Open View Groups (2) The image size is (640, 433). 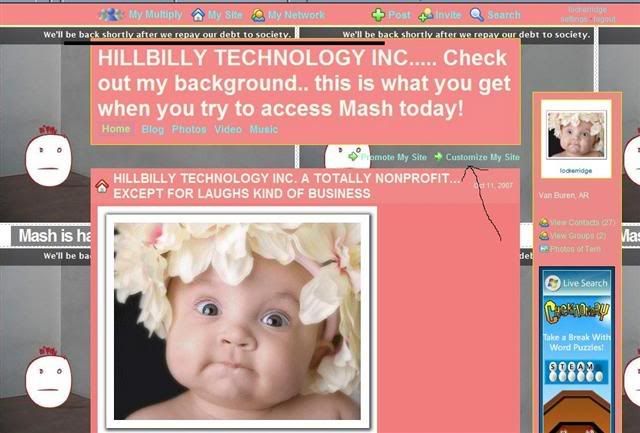click(x=578, y=235)
